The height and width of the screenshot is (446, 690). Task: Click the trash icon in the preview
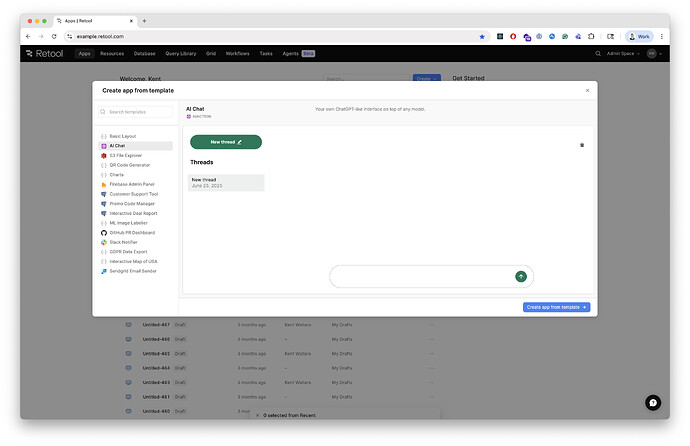click(x=582, y=145)
